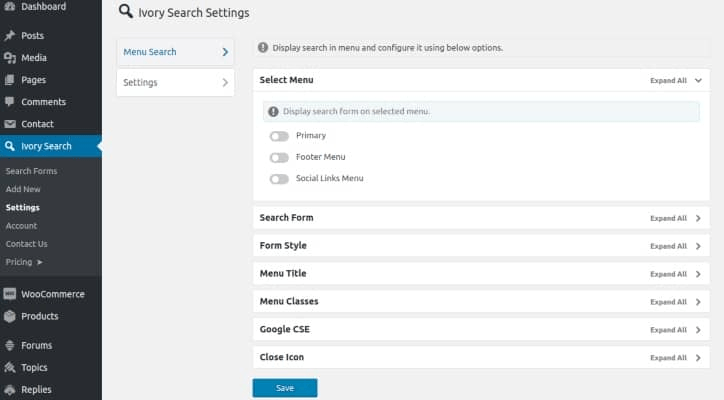The height and width of the screenshot is (400, 724).
Task: Open Settings submenu item under Ivory Search
Action: tap(23, 207)
